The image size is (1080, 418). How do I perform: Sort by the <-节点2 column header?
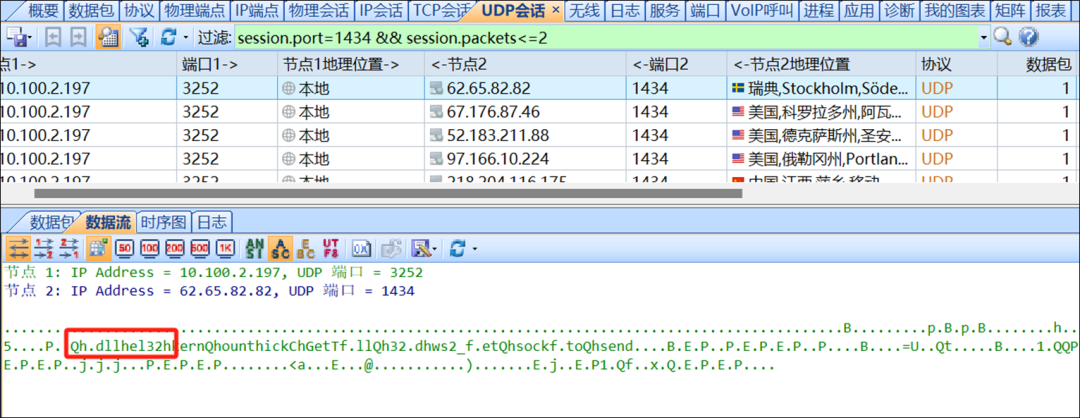tap(525, 64)
